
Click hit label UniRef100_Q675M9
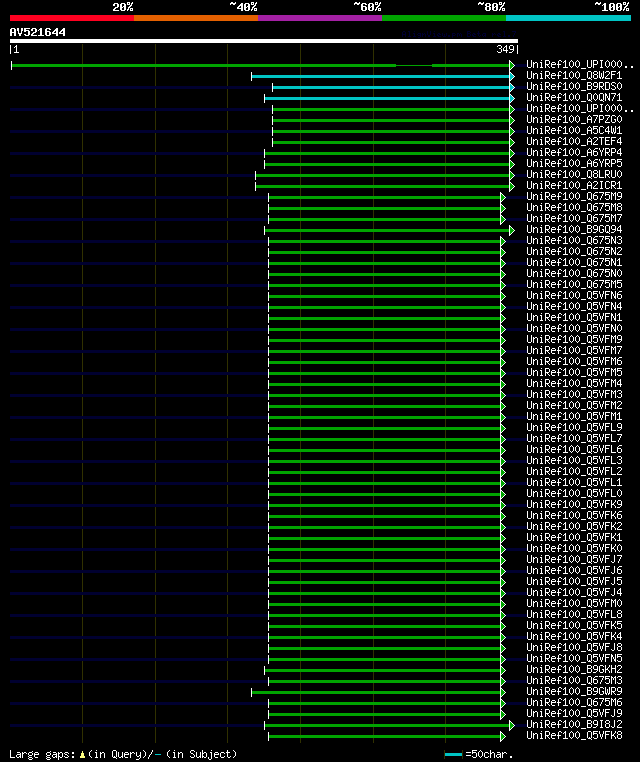coord(574,196)
